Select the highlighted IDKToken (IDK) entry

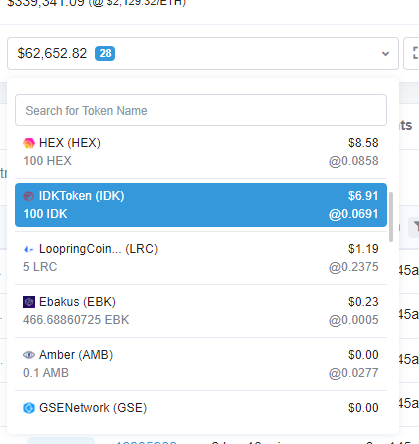point(201,205)
